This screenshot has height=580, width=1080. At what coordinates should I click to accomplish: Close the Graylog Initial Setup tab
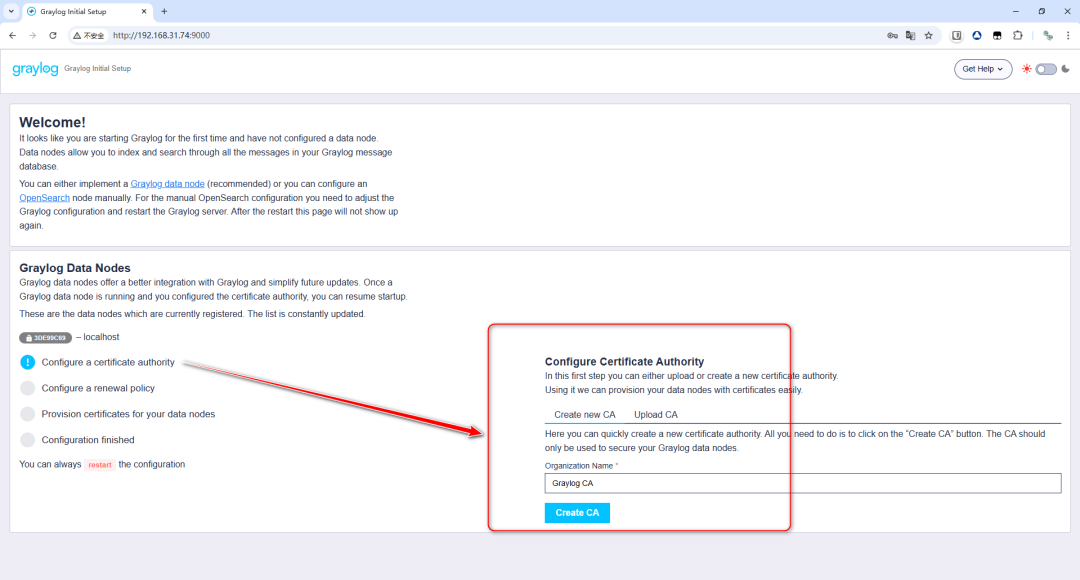click(x=143, y=11)
